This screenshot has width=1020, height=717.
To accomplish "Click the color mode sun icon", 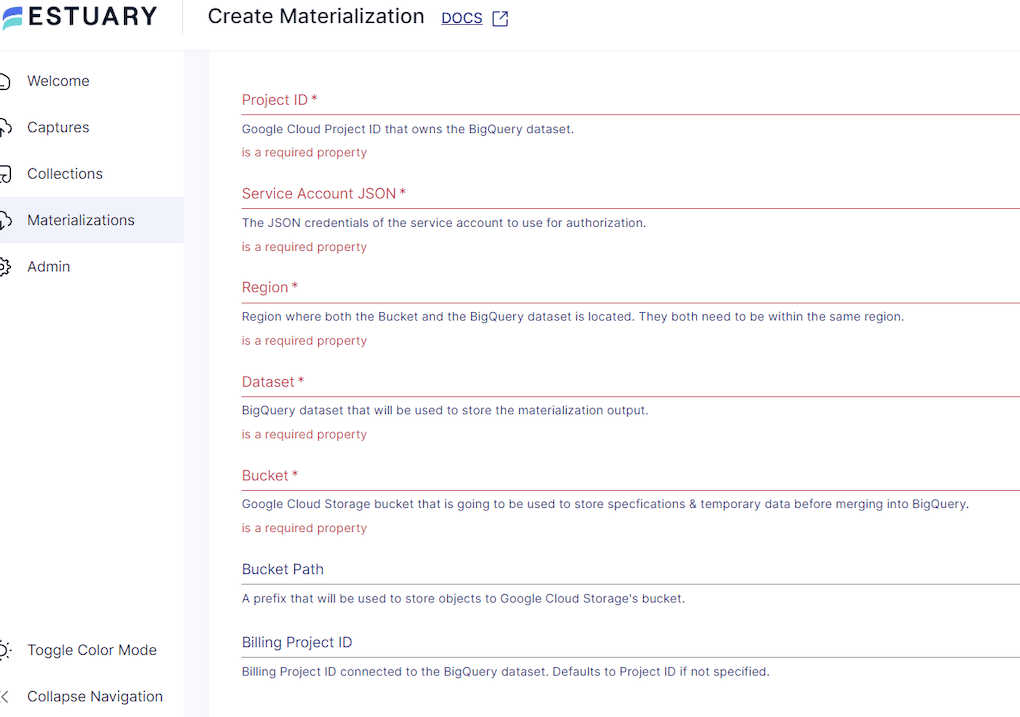I will click(x=6, y=649).
